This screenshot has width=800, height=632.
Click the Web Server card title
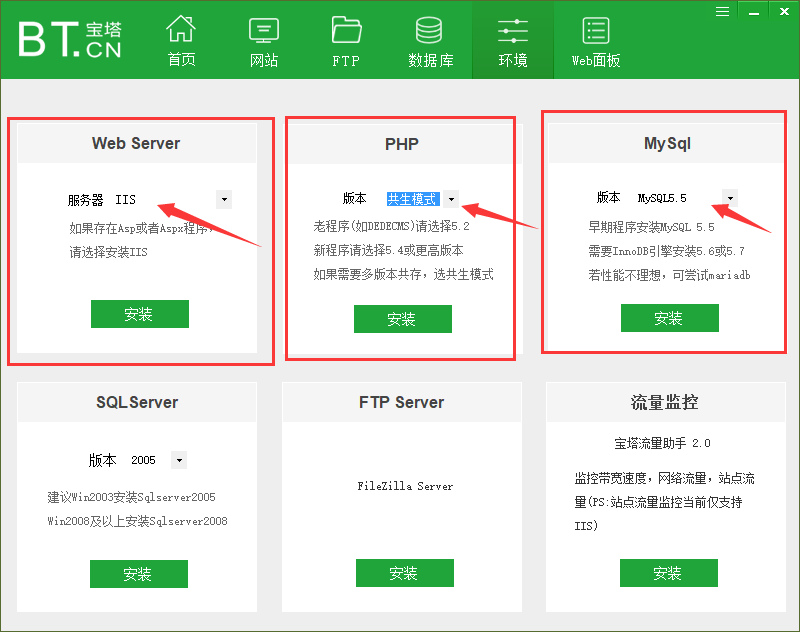[136, 143]
